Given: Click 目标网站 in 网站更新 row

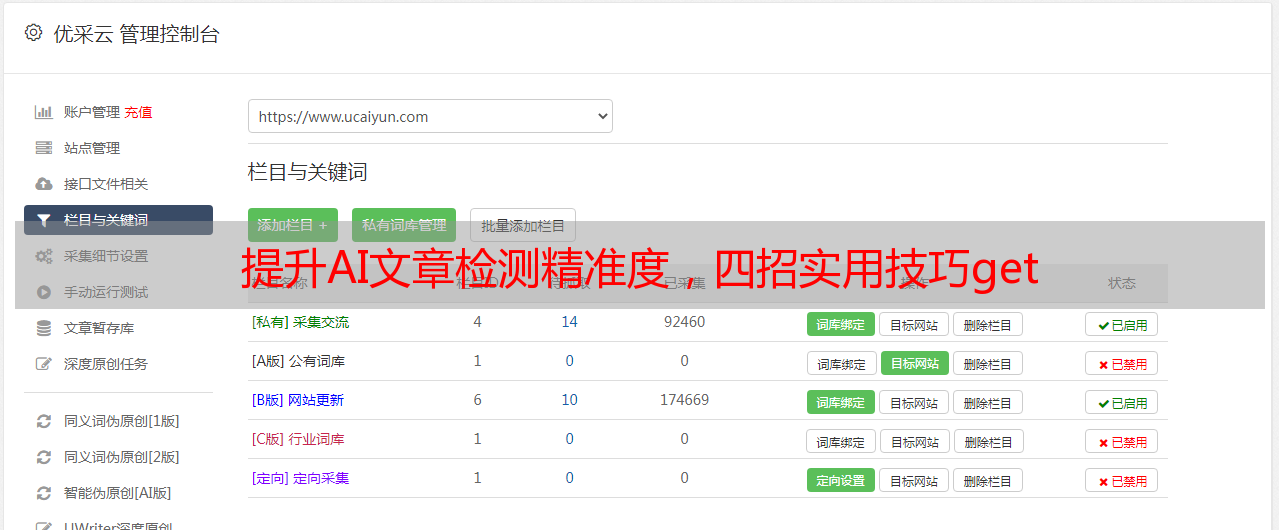Looking at the screenshot, I should pos(914,402).
